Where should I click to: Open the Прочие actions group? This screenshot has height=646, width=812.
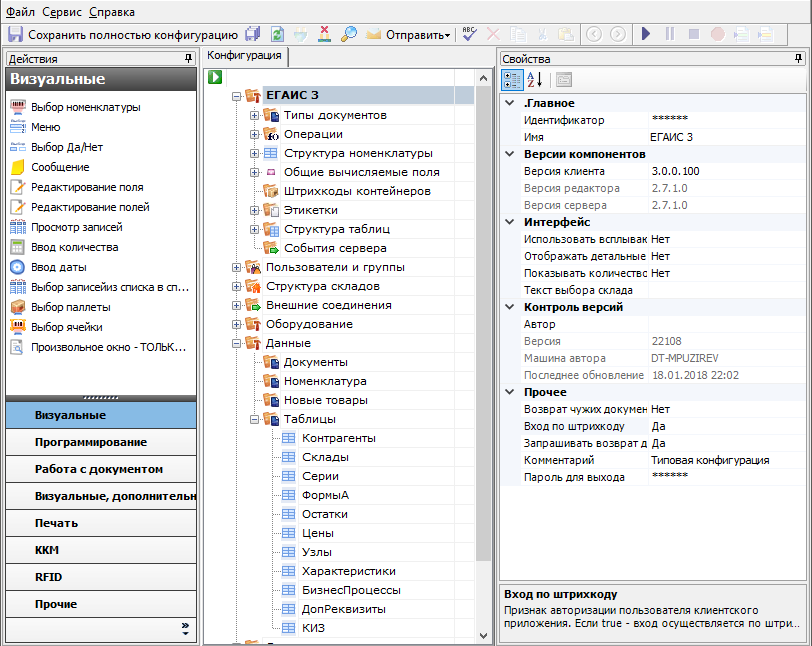[x=101, y=604]
